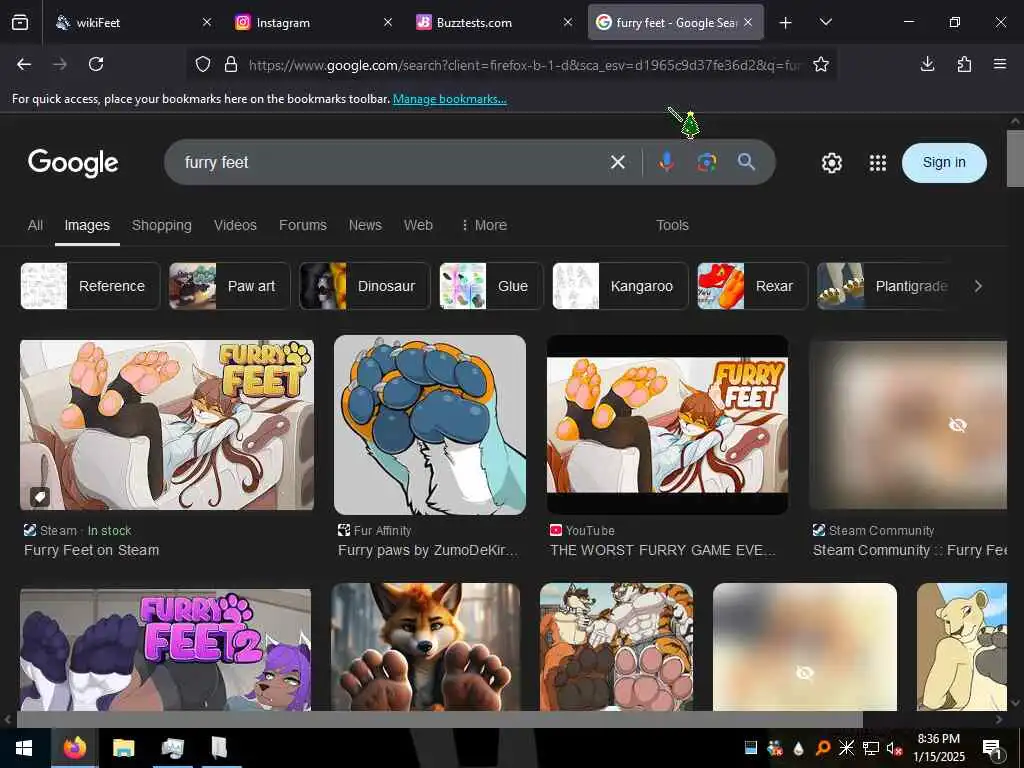This screenshot has width=1024, height=768.
Task: Close the Buzztests.com tab
Action: pos(568,23)
